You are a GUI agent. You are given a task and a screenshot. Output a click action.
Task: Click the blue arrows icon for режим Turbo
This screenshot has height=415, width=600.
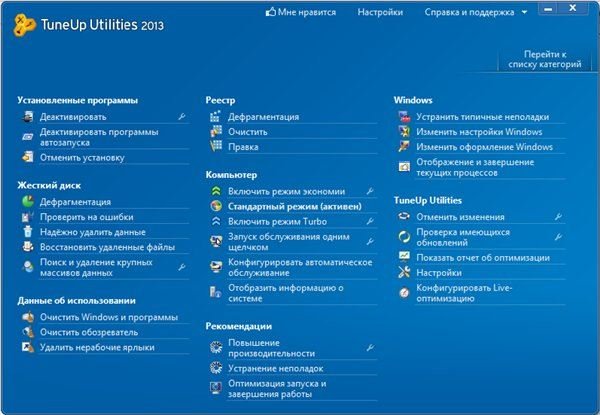(216, 221)
